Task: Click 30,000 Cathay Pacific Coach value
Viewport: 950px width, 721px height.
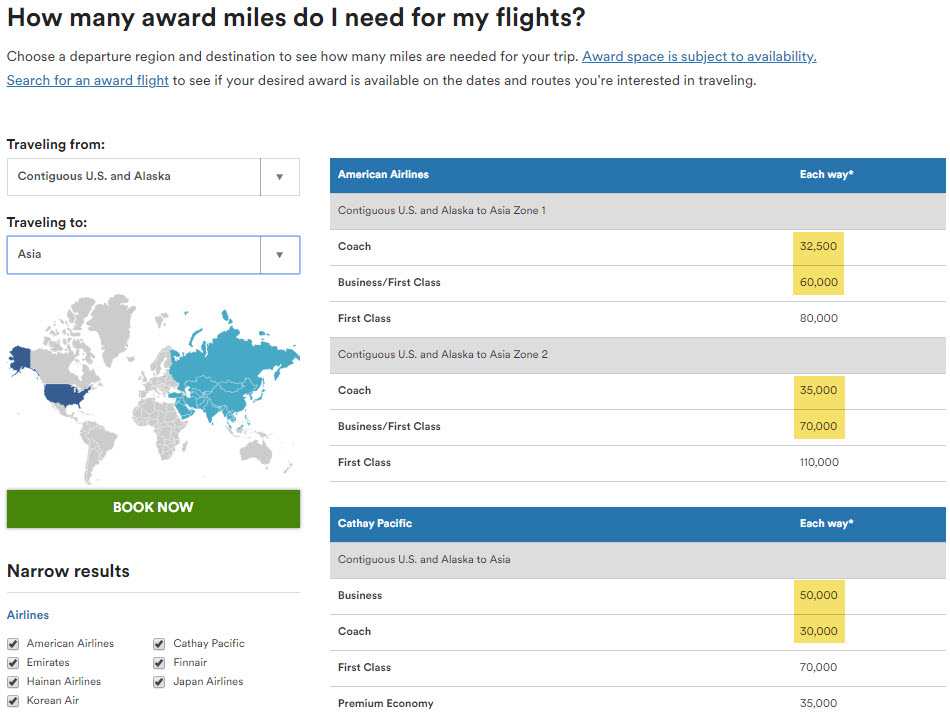Action: [x=819, y=631]
